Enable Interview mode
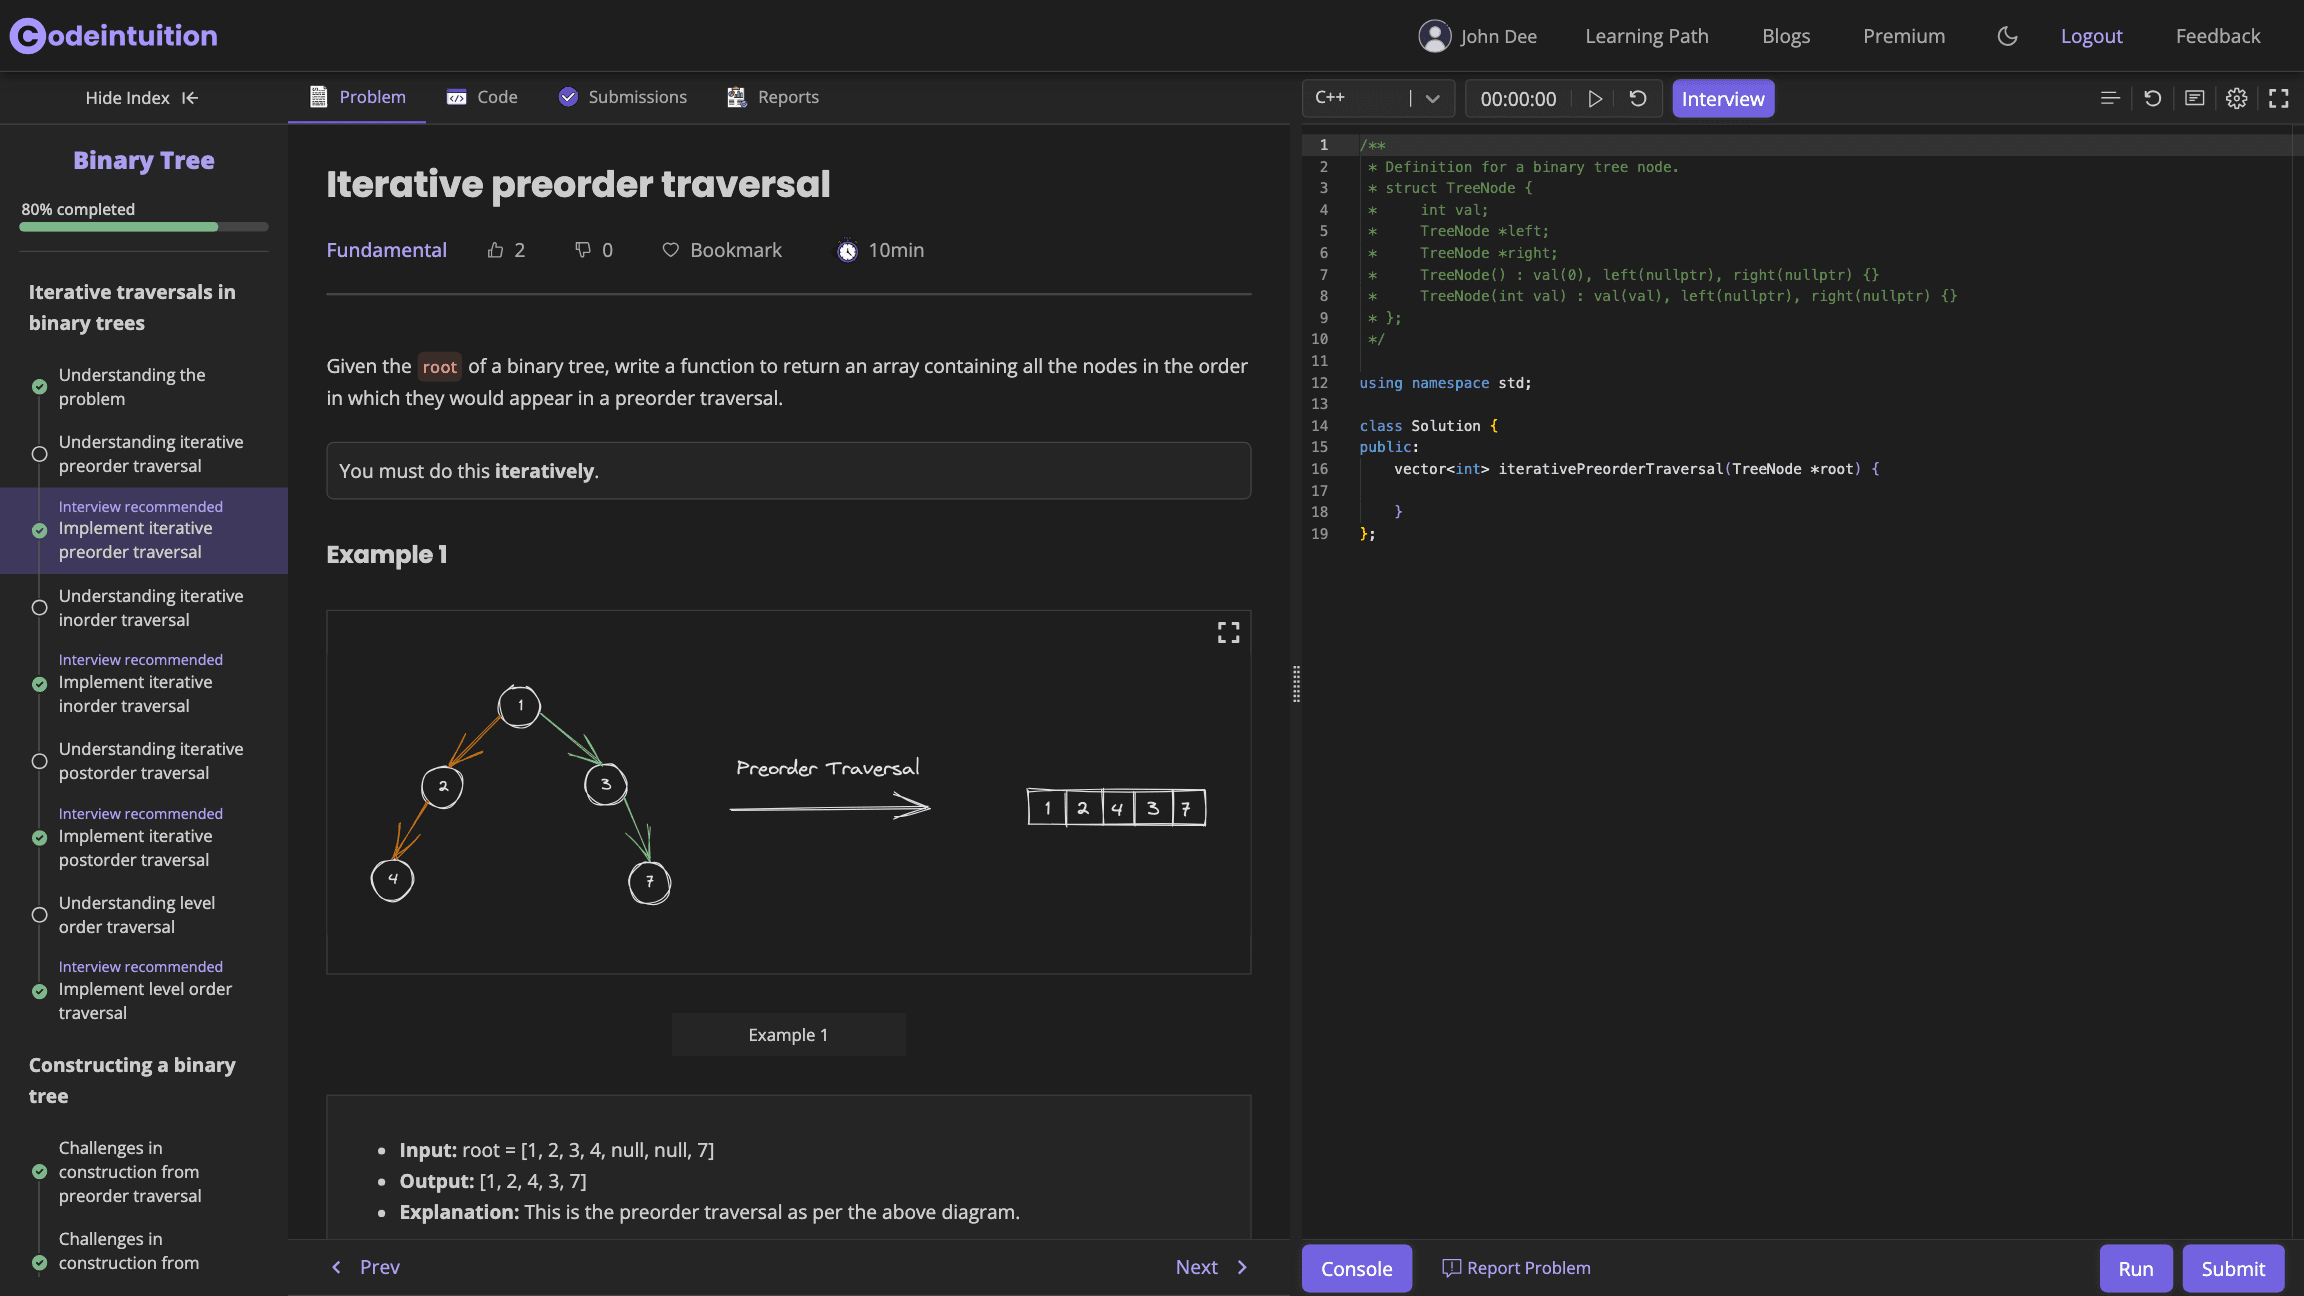Screen dimensions: 2304x1296 pyautogui.click(x=1723, y=98)
